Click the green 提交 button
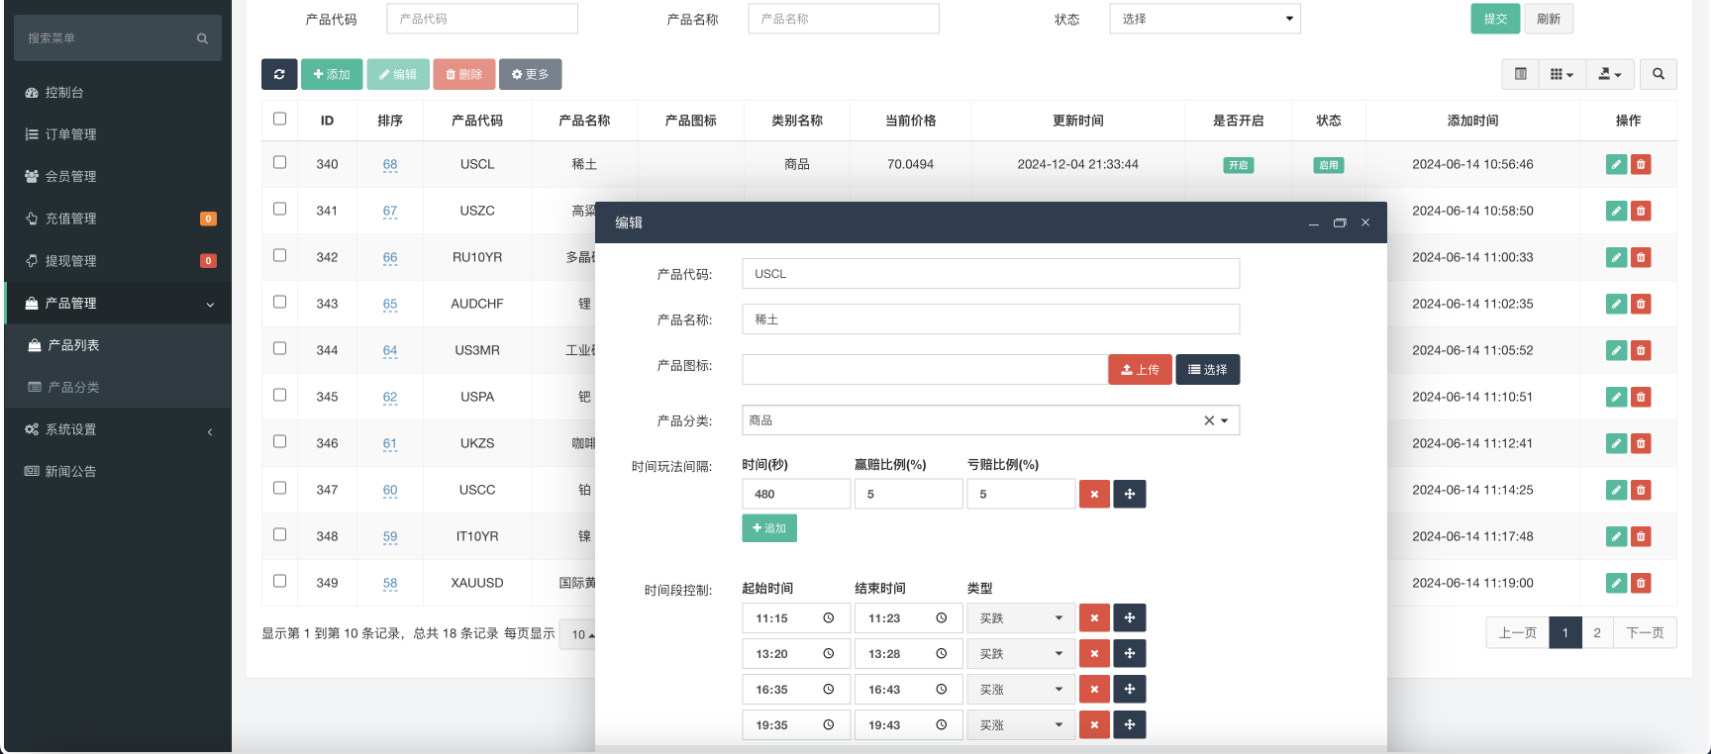Screen dimensions: 1711x754 point(1495,19)
